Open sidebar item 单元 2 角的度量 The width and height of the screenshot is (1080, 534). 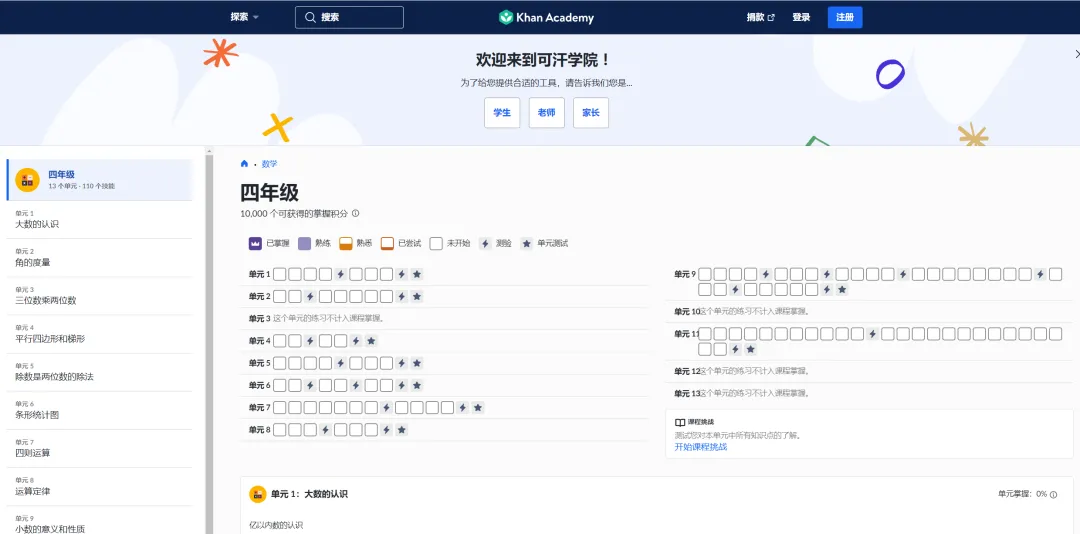(x=100, y=258)
